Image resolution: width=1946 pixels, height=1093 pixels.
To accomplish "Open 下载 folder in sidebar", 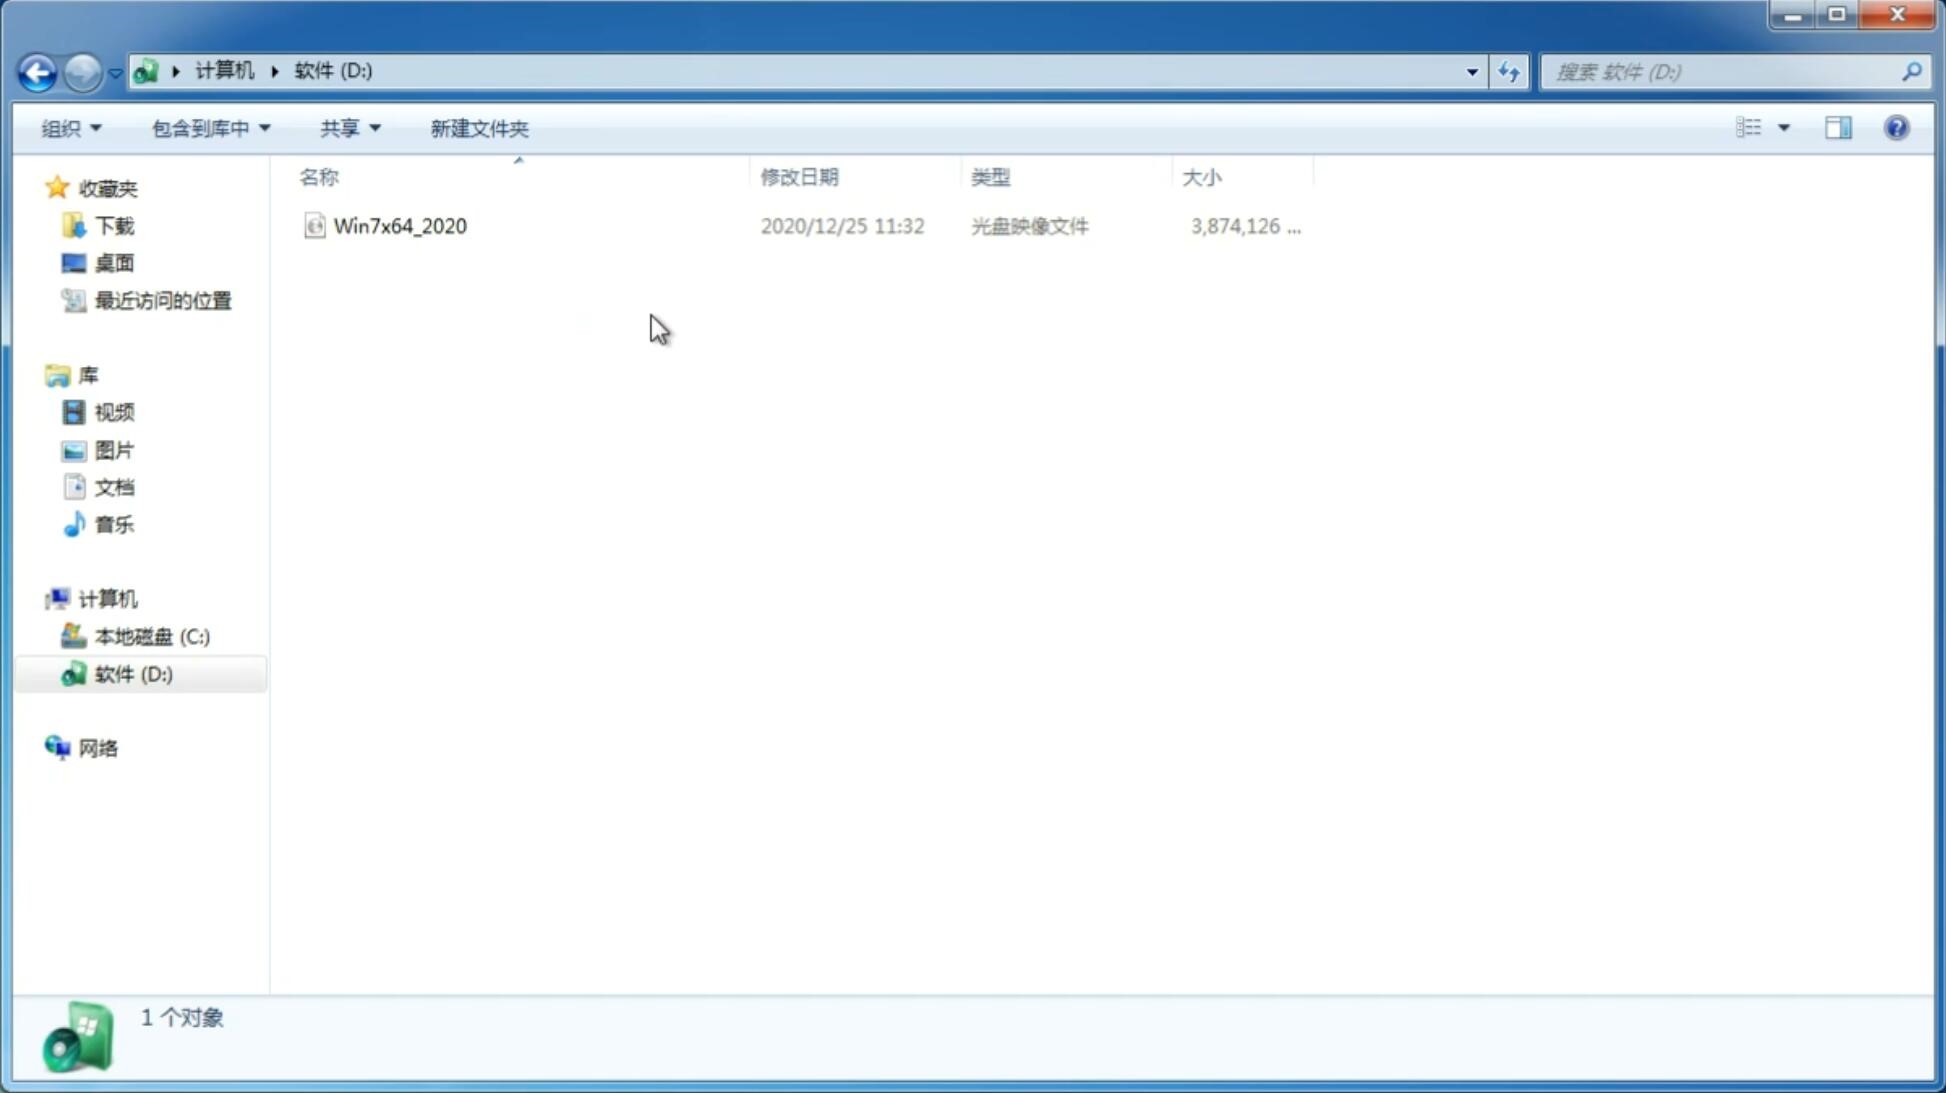I will tap(112, 224).
